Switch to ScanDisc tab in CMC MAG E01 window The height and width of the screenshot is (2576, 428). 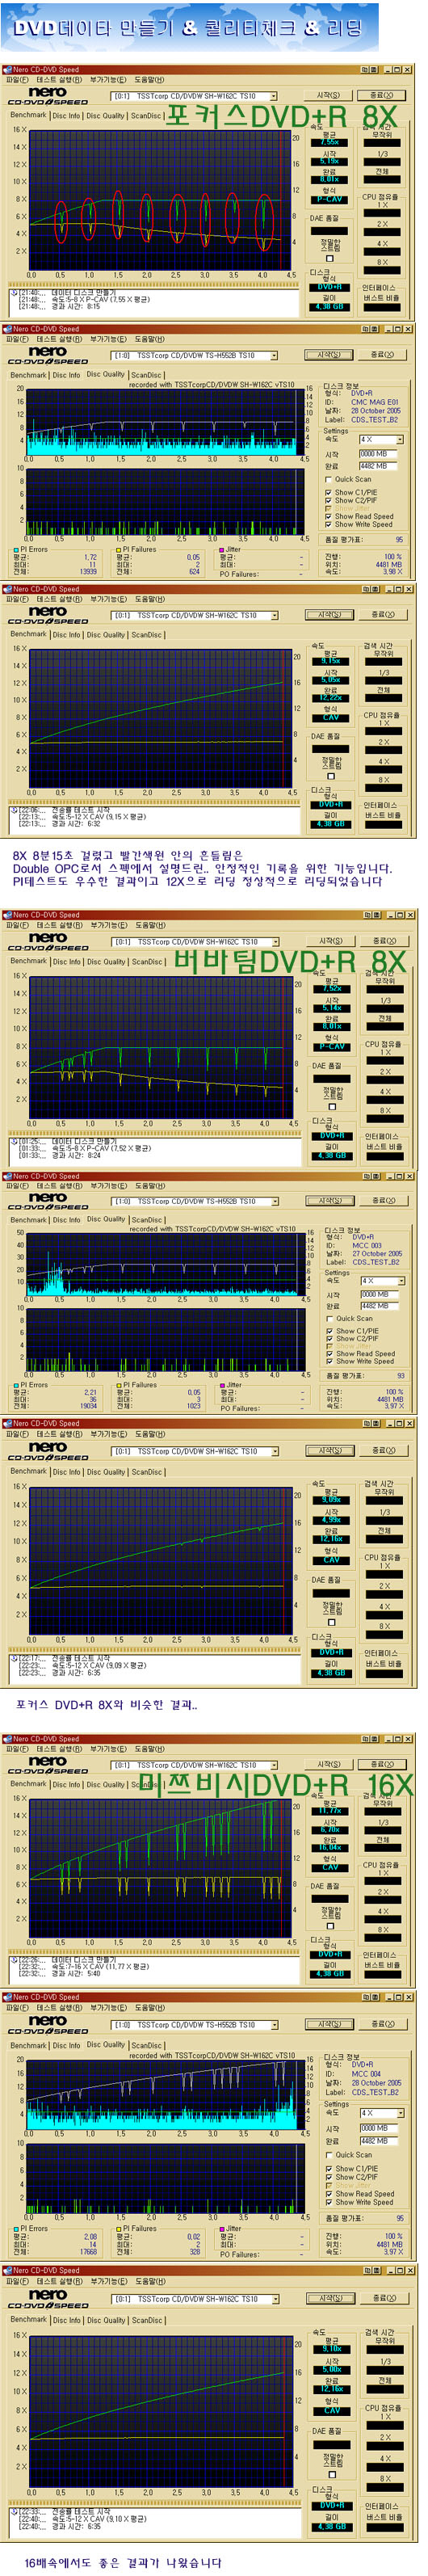click(147, 375)
